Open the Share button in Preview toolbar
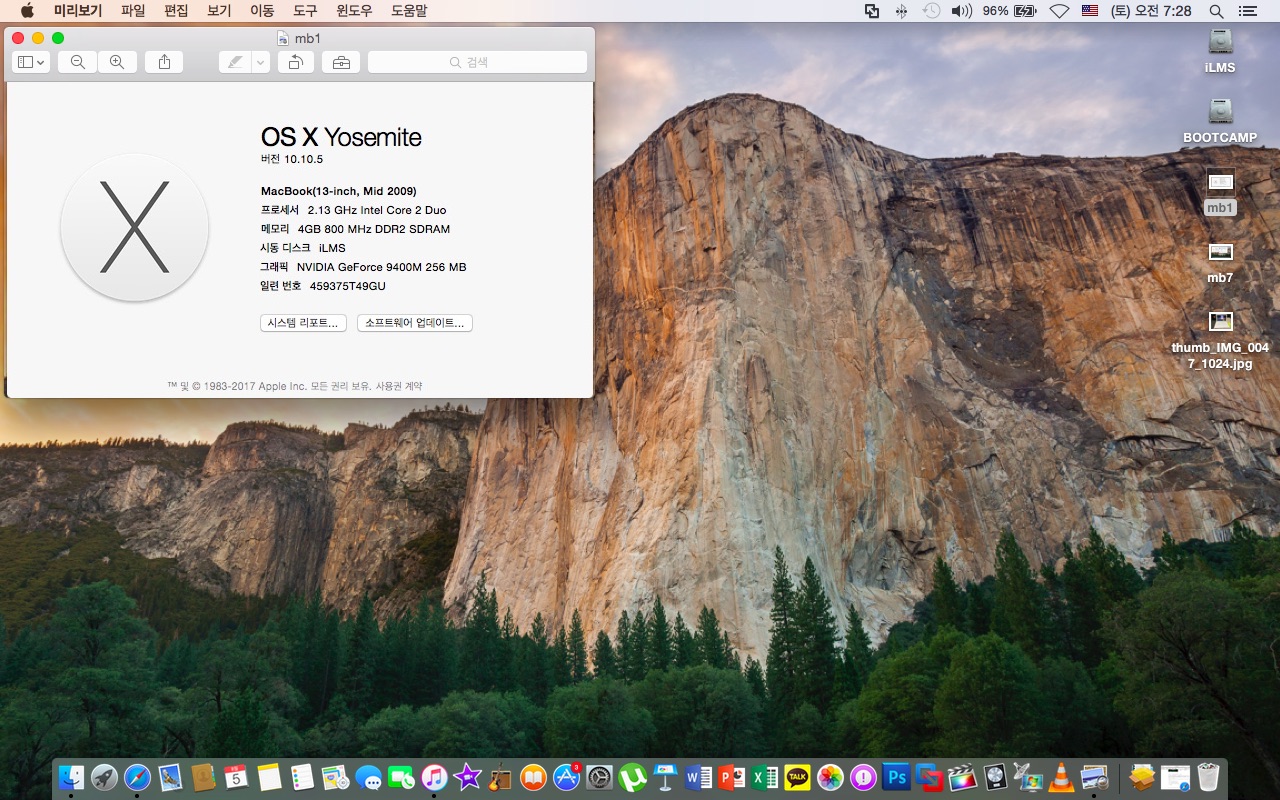1280x800 pixels. click(x=164, y=62)
